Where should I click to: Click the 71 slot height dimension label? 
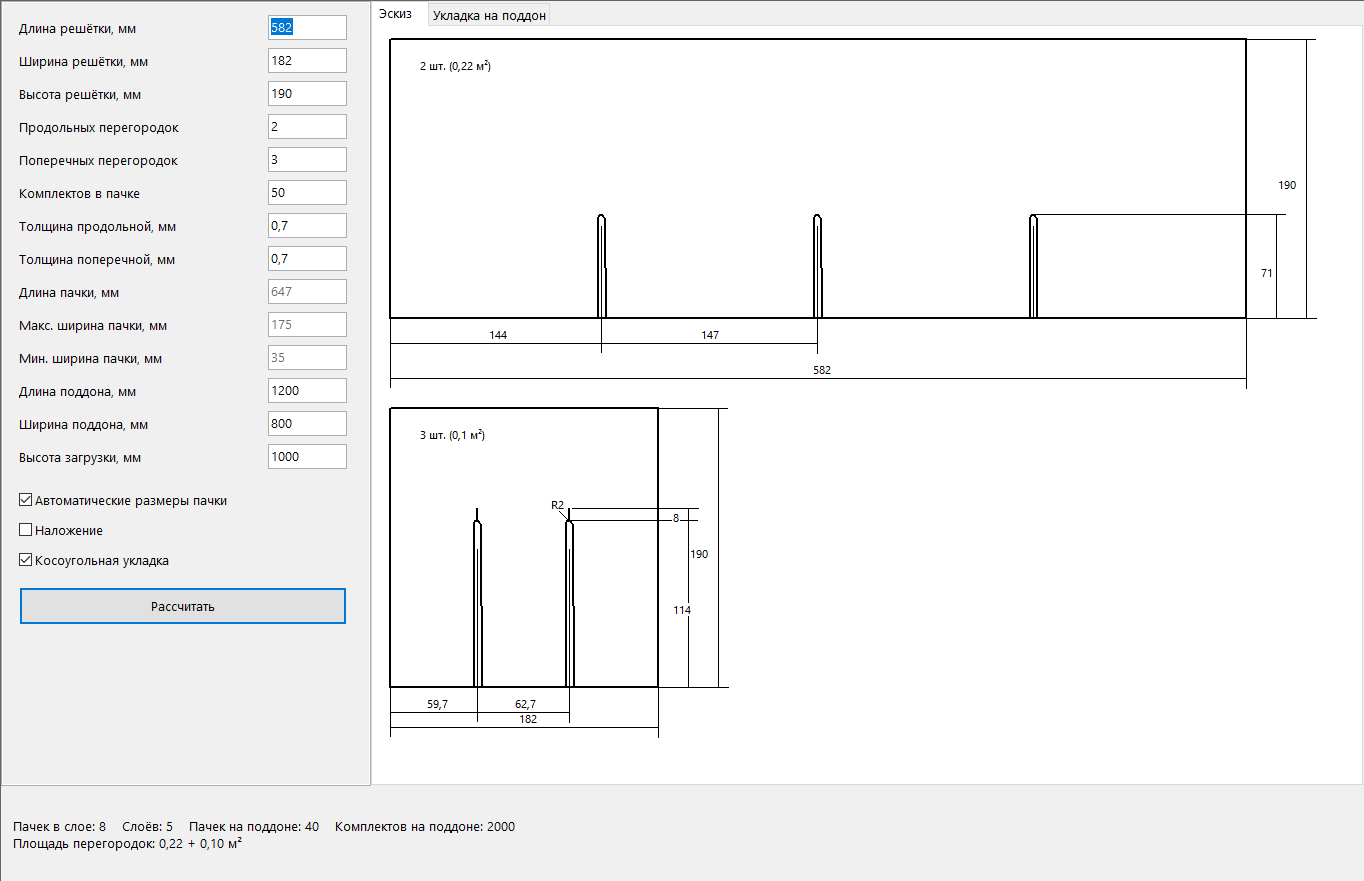click(x=1267, y=272)
